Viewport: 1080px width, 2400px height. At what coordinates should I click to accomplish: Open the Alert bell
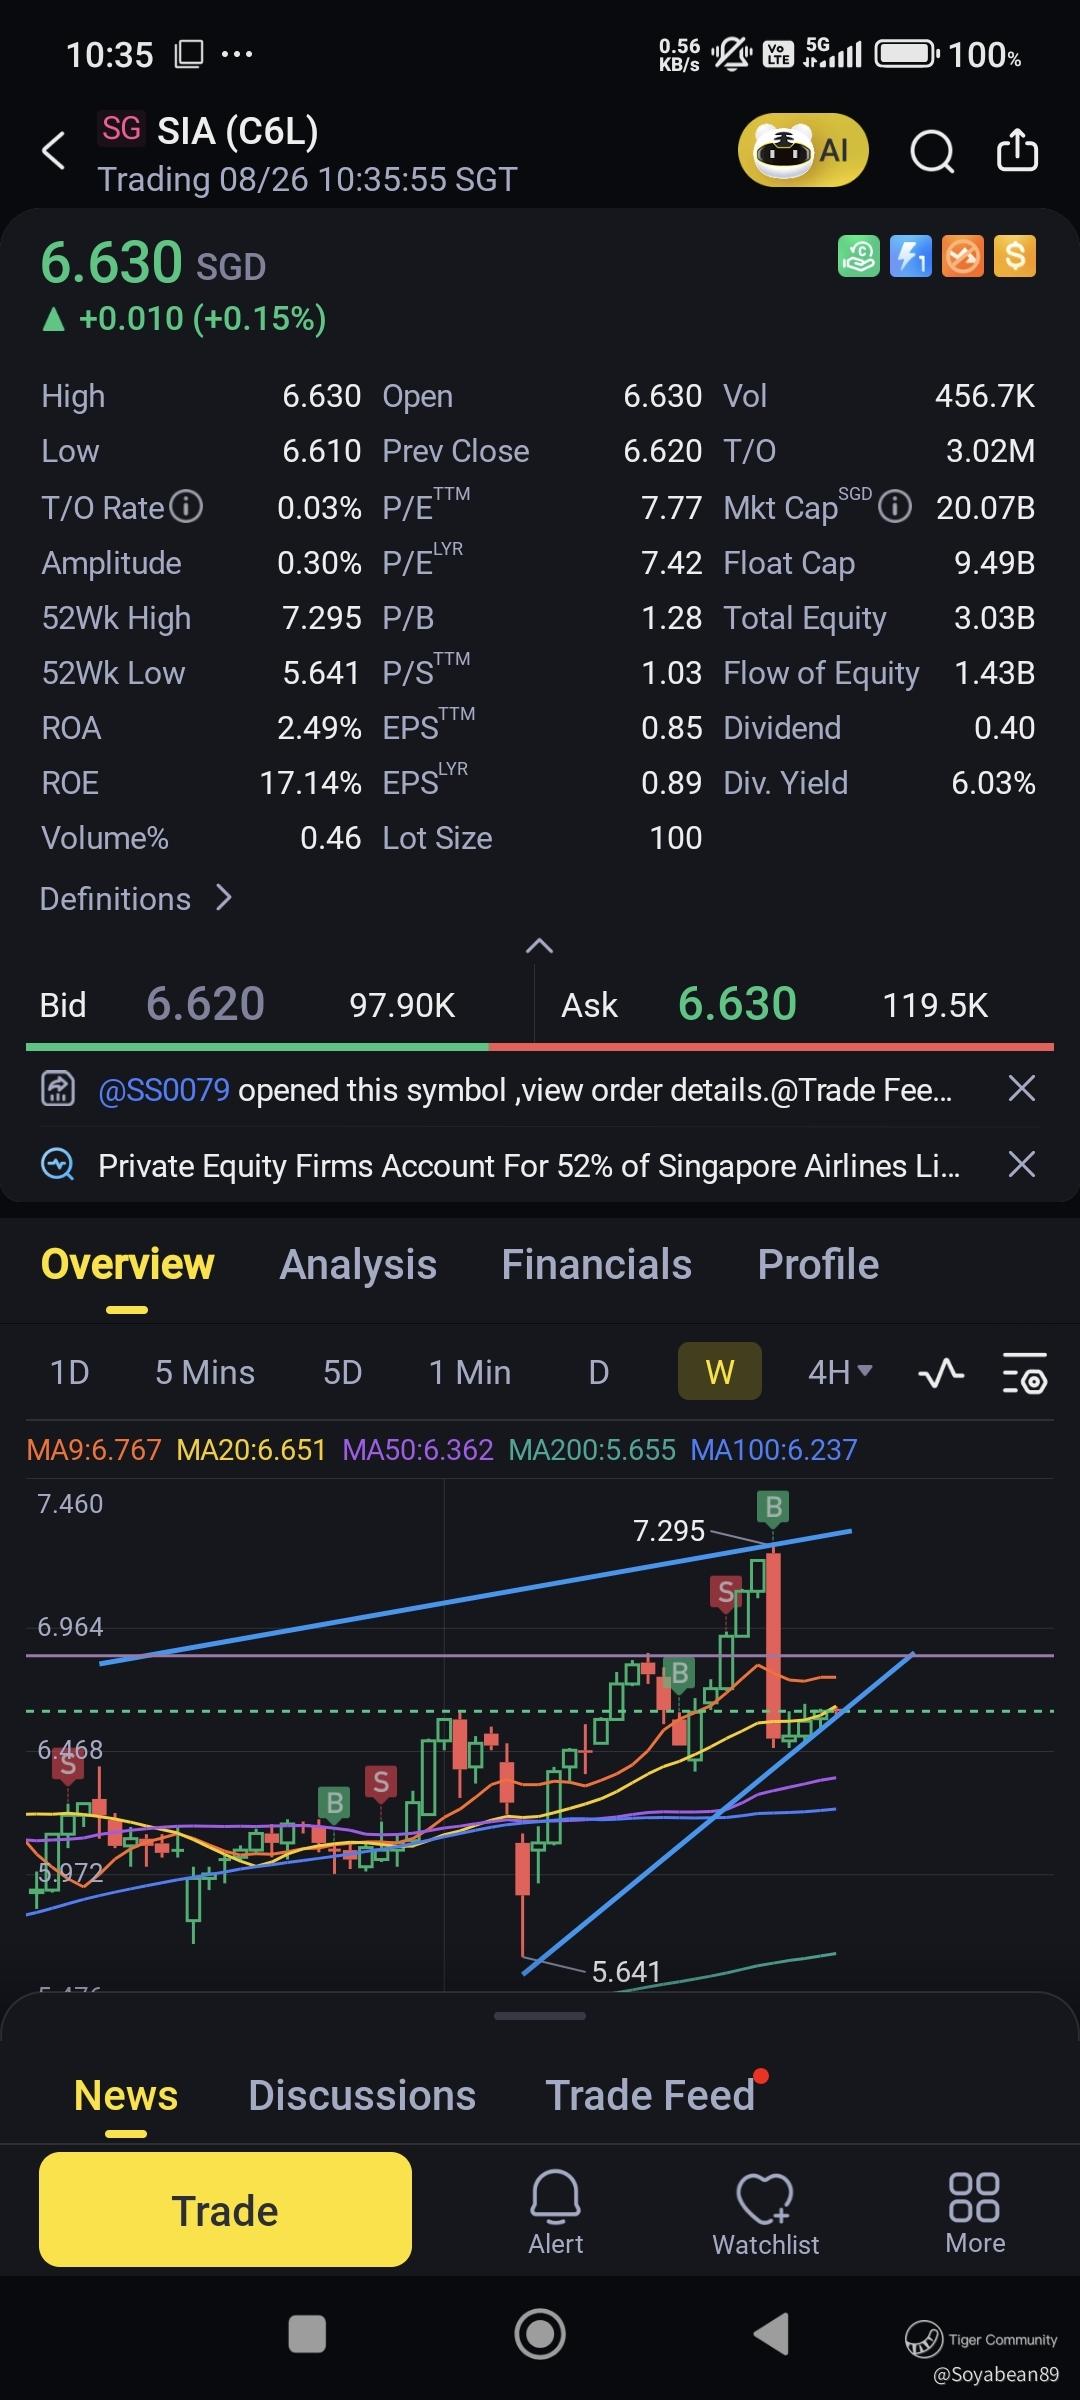click(555, 2212)
